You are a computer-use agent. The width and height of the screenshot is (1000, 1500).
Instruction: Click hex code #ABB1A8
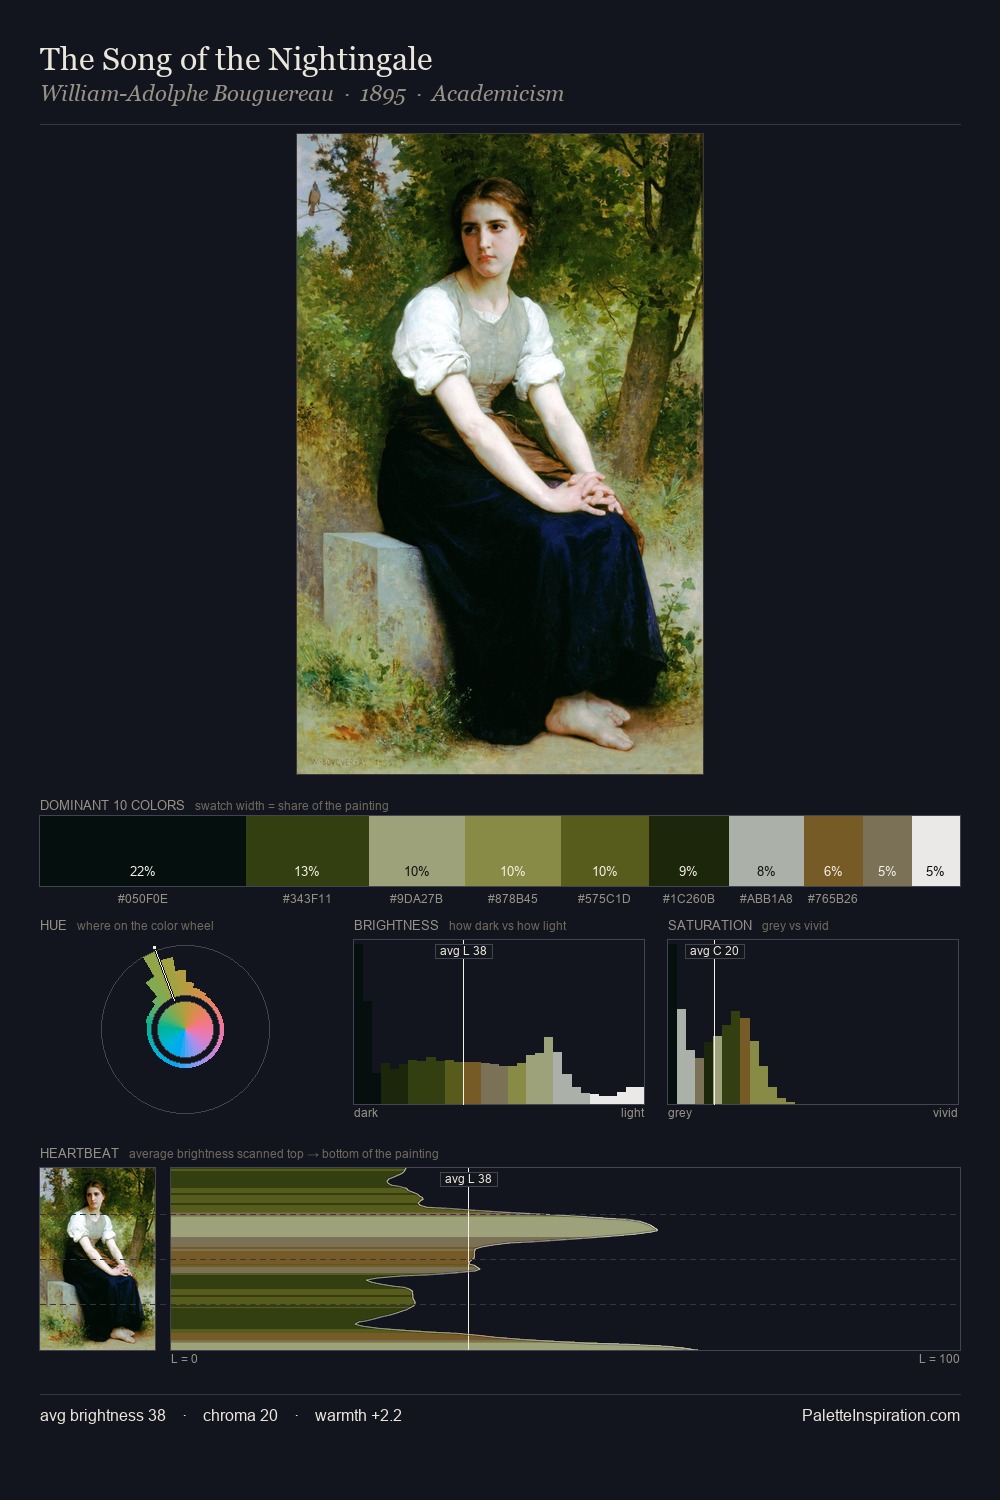[766, 899]
